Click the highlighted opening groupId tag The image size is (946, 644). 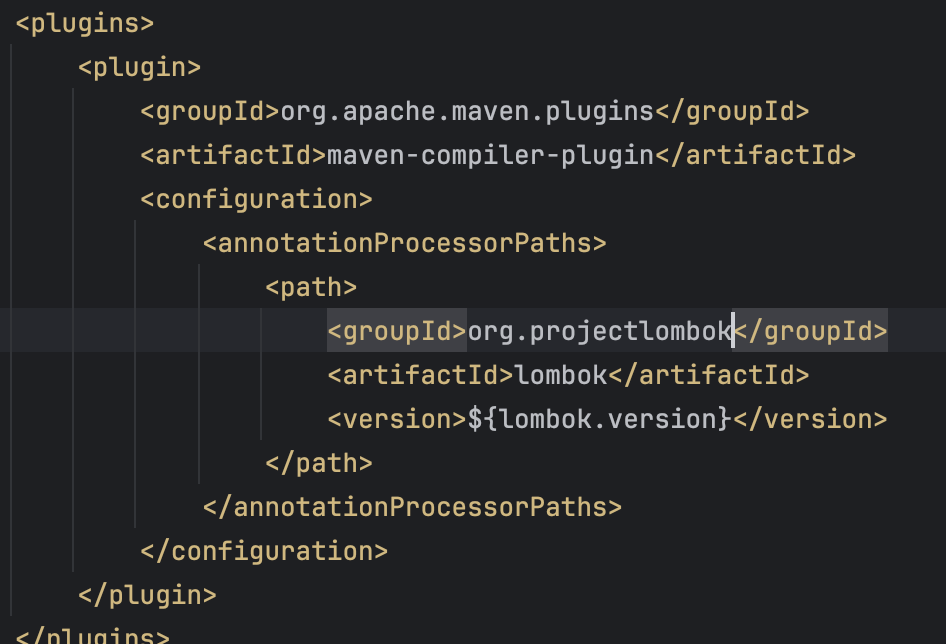click(397, 331)
